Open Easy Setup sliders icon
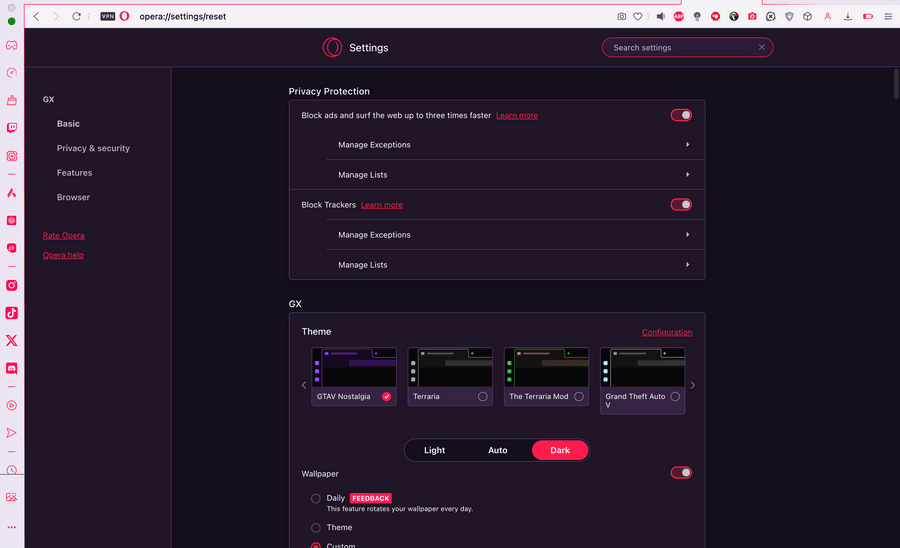Screen dimensions: 900x548 (x=888, y=17)
